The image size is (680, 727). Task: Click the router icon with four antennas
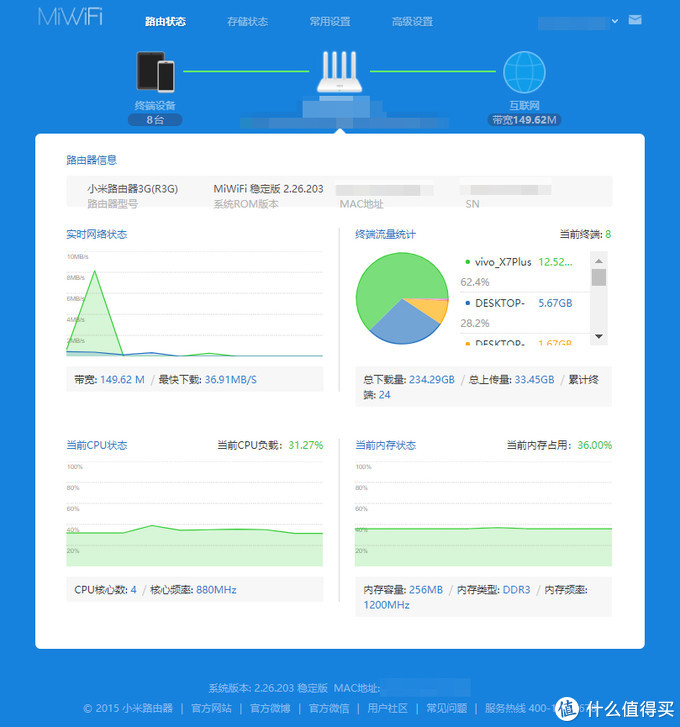click(x=339, y=71)
